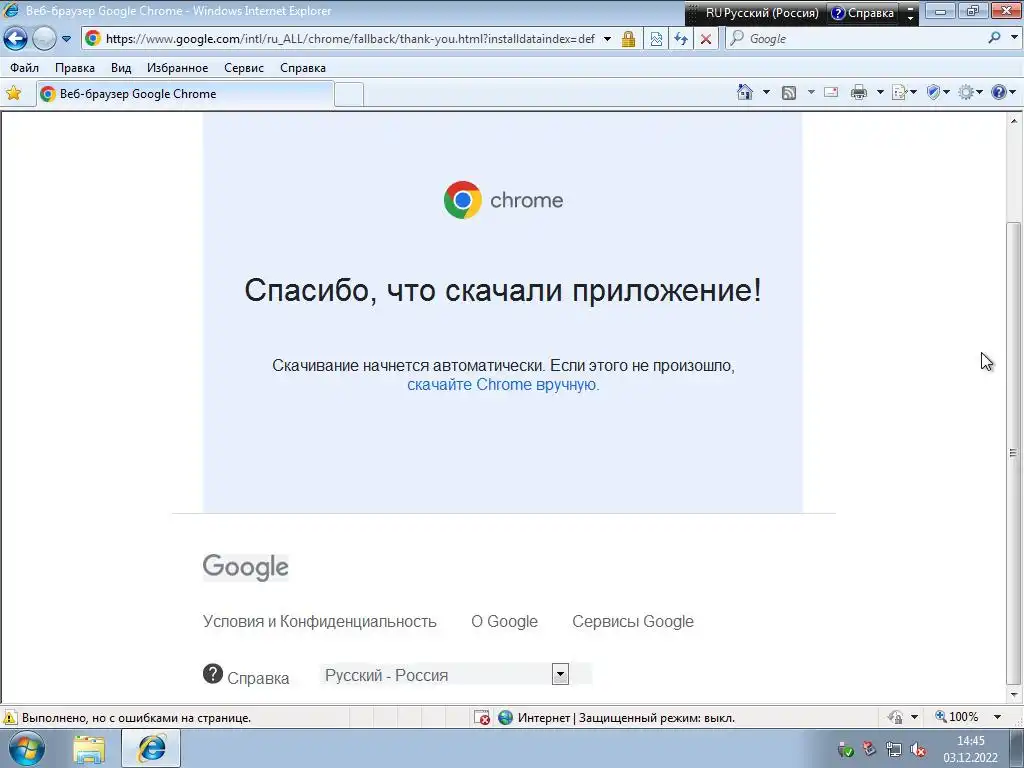Open the Правка menu
The height and width of the screenshot is (768, 1024).
click(75, 68)
